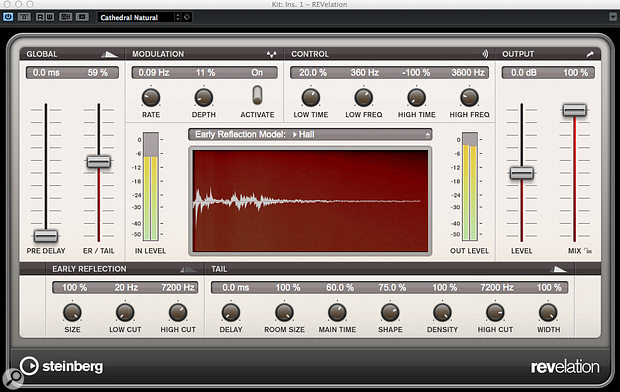620x392 pixels.
Task: Click the 20 Hz low cut value
Action: coord(126,288)
